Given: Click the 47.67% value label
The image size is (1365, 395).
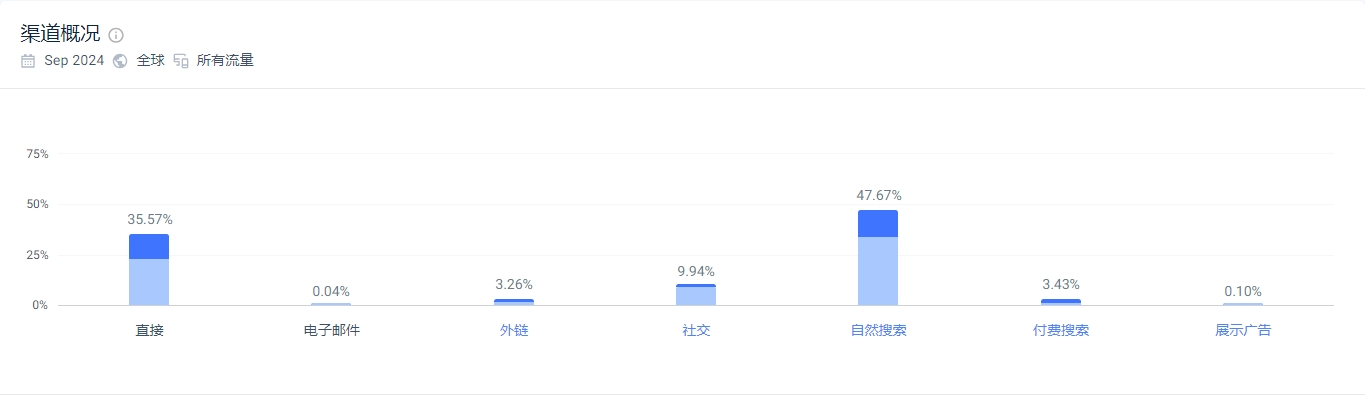Looking at the screenshot, I should (x=878, y=196).
